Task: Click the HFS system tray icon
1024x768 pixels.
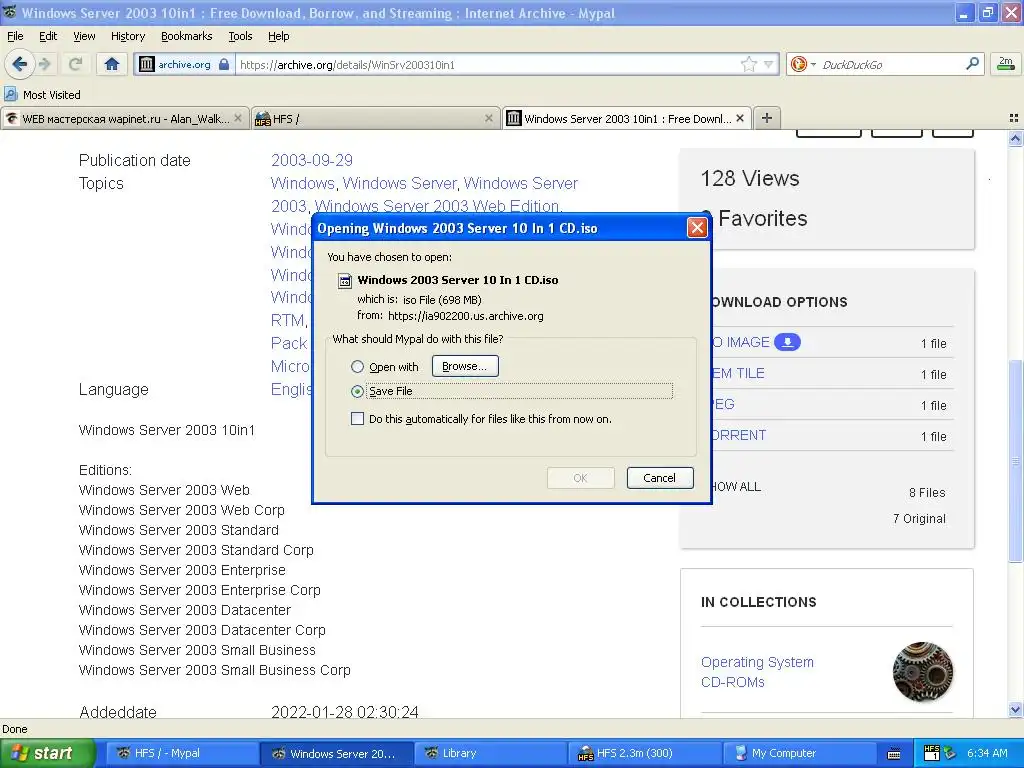Action: coord(932,753)
